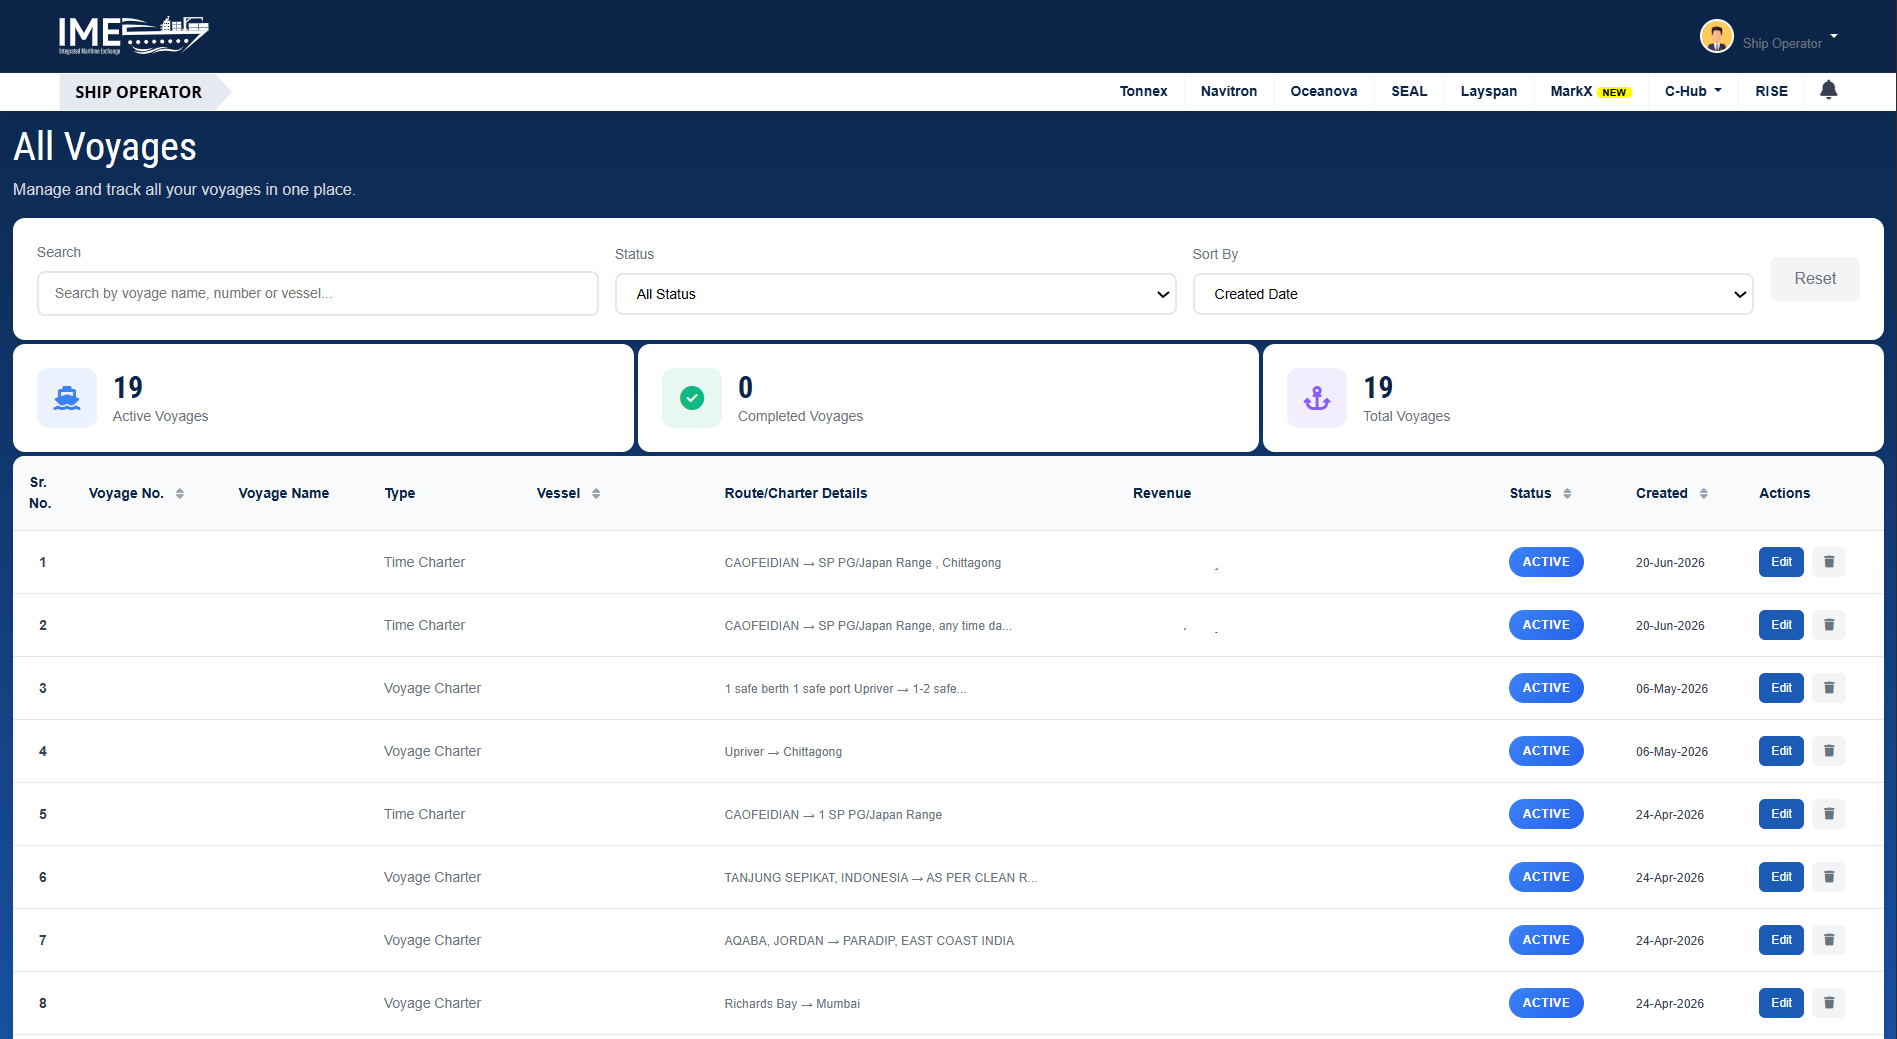Screen dimensions: 1897x1039
Task: Edit voyage row 4
Action: [x=1781, y=751]
